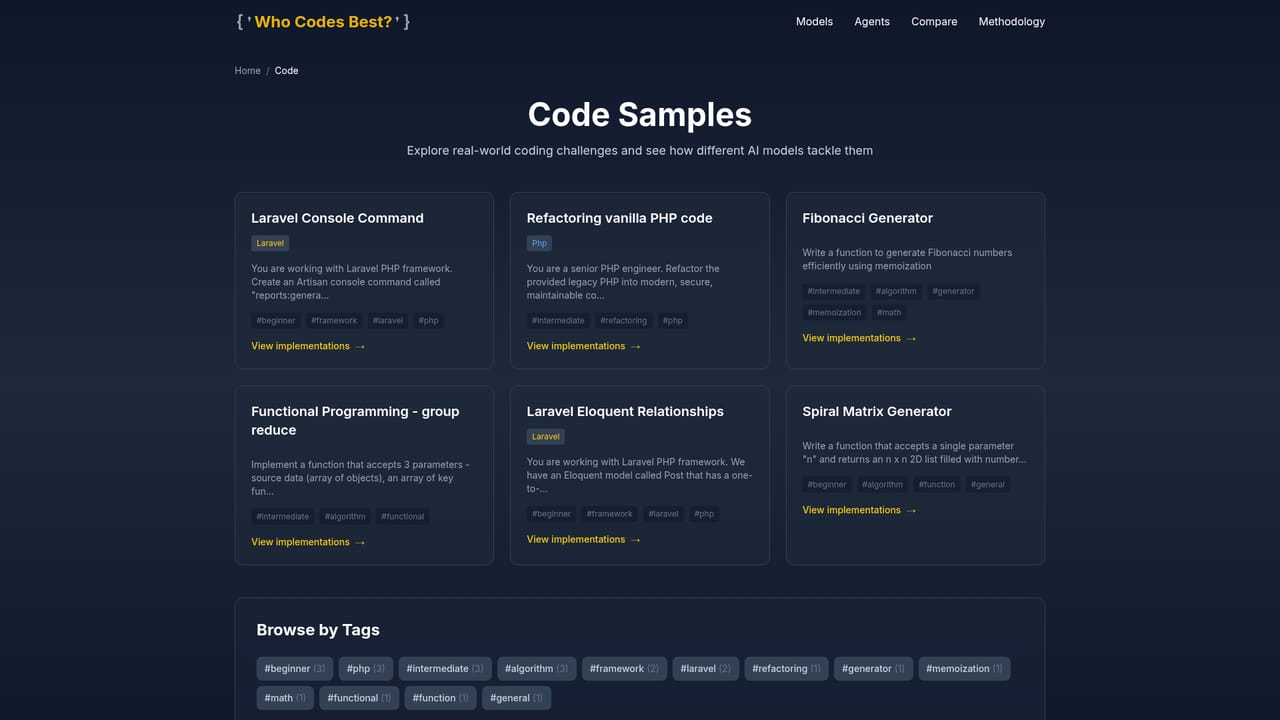Filter by #function tag in Browse by Tags
1280x720 pixels.
point(441,698)
